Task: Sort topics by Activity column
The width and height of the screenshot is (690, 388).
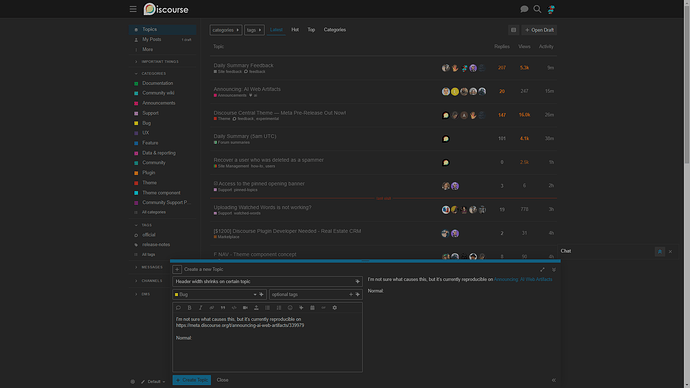Action: click(546, 47)
